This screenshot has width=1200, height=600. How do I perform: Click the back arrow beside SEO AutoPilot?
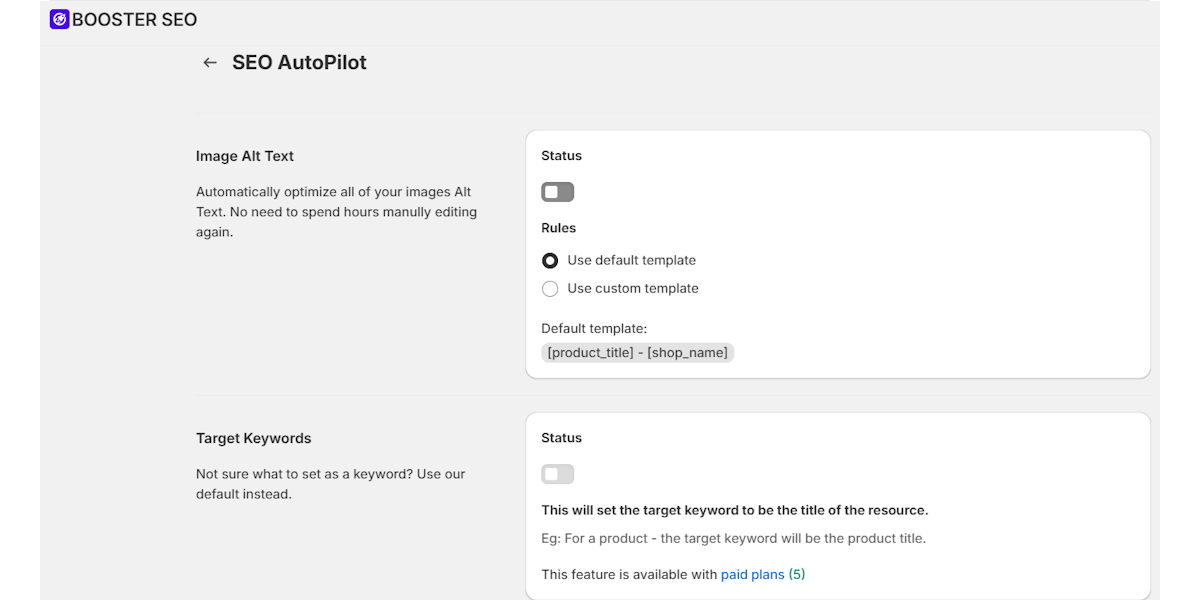click(209, 62)
